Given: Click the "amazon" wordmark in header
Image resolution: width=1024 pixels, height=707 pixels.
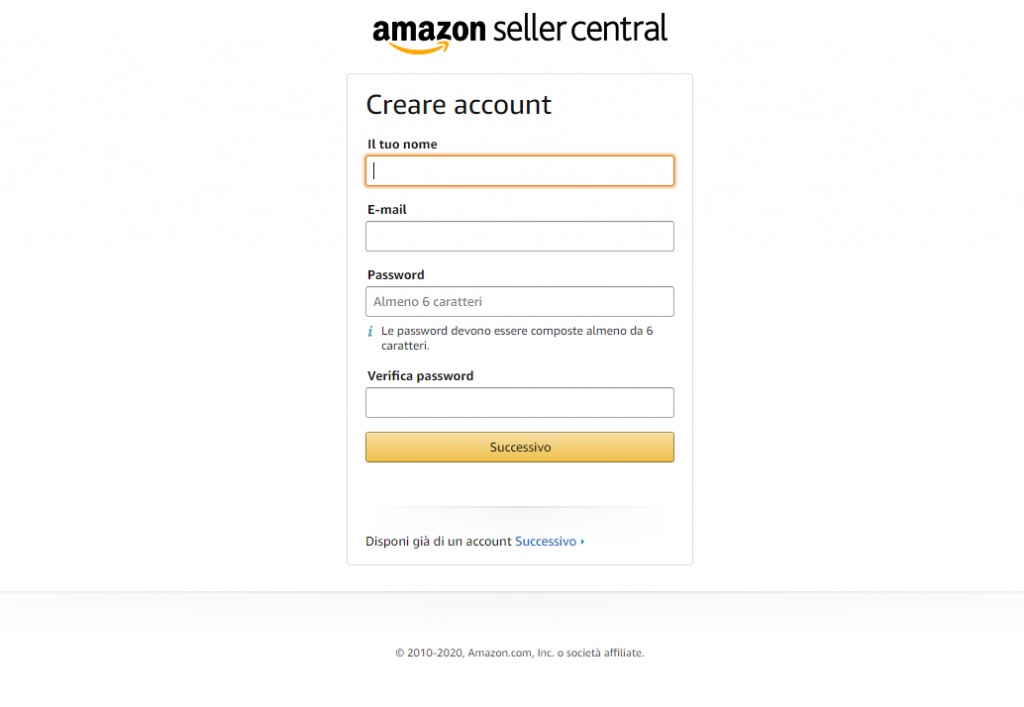Looking at the screenshot, I should coord(430,30).
